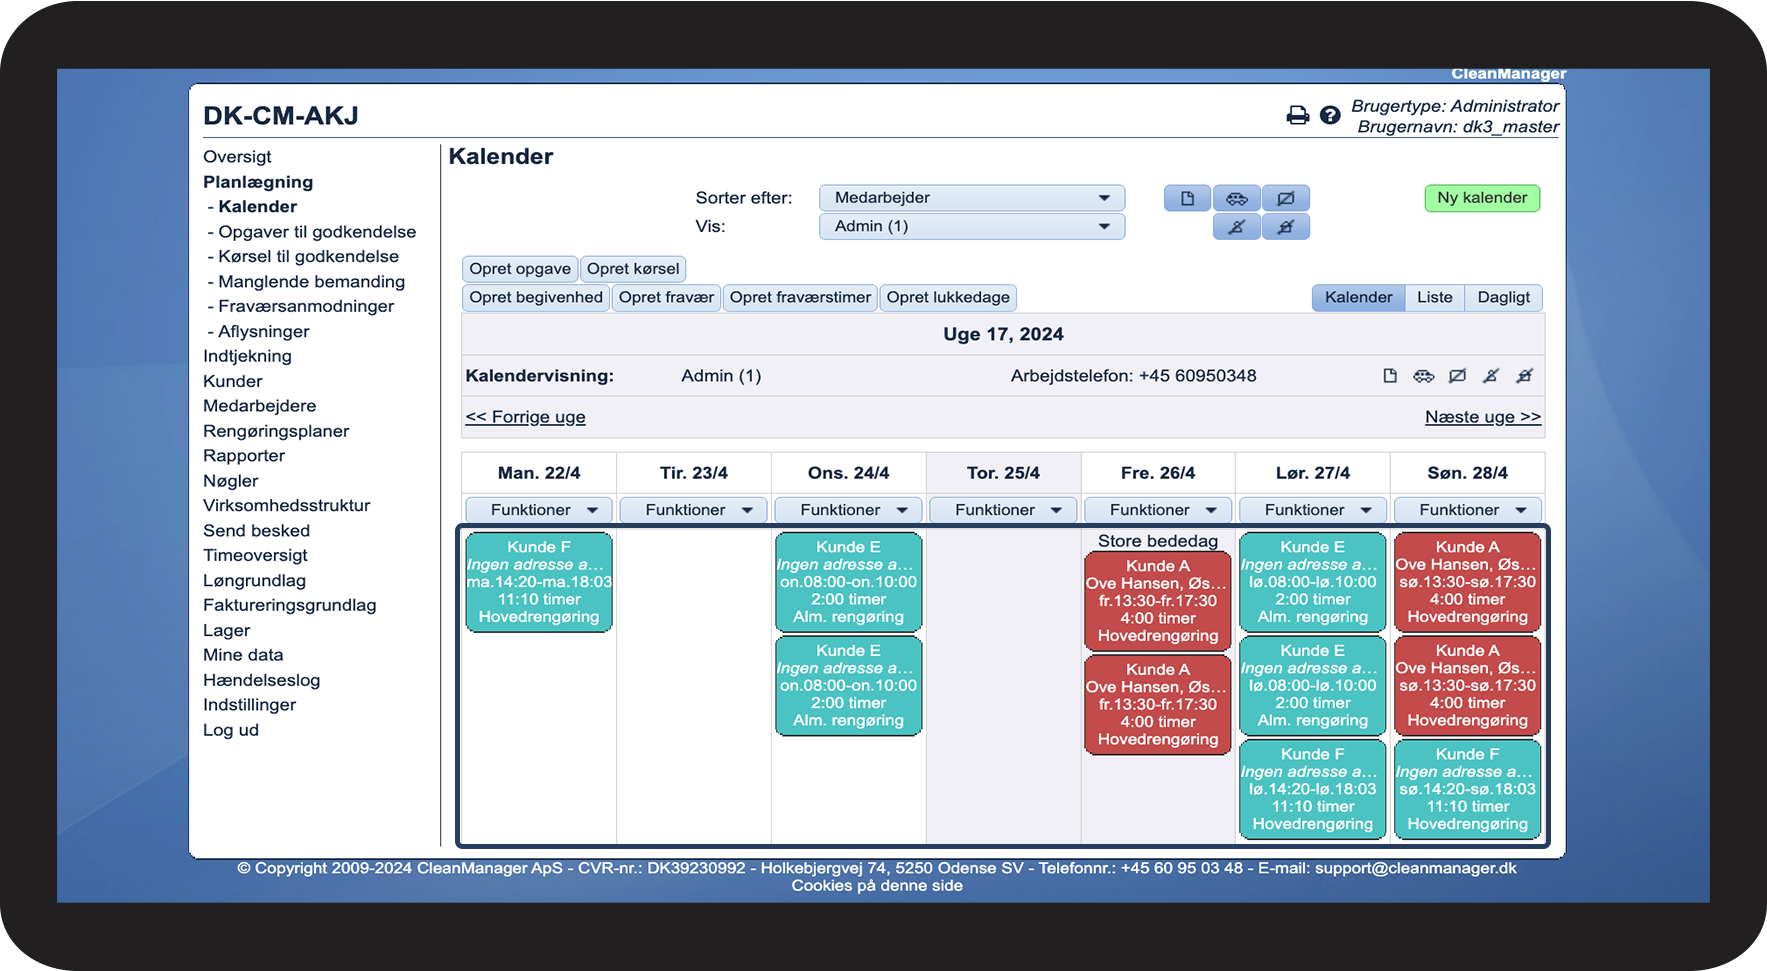Screen dimensions: 1767x971
Task: Expand Funktioner dropdown for Man. 22/4
Action: 539,510
